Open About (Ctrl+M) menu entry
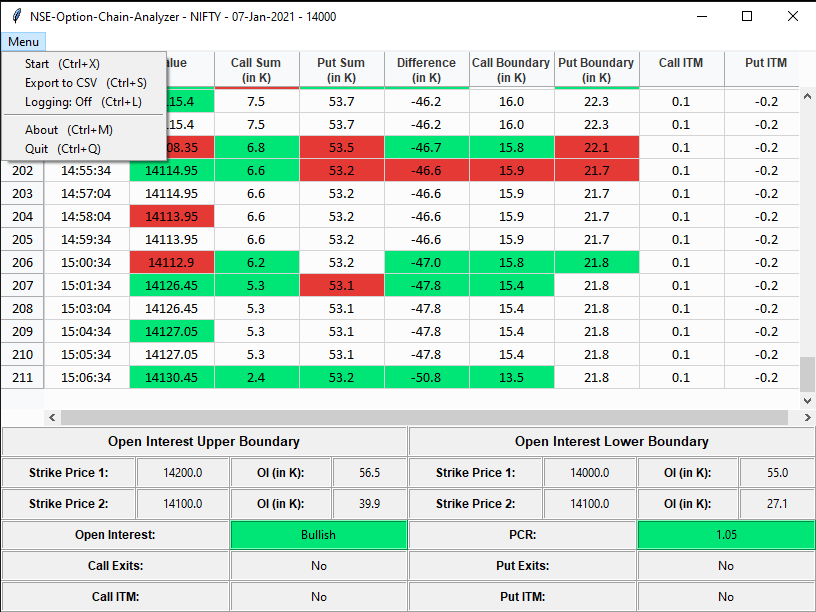 (x=83, y=130)
